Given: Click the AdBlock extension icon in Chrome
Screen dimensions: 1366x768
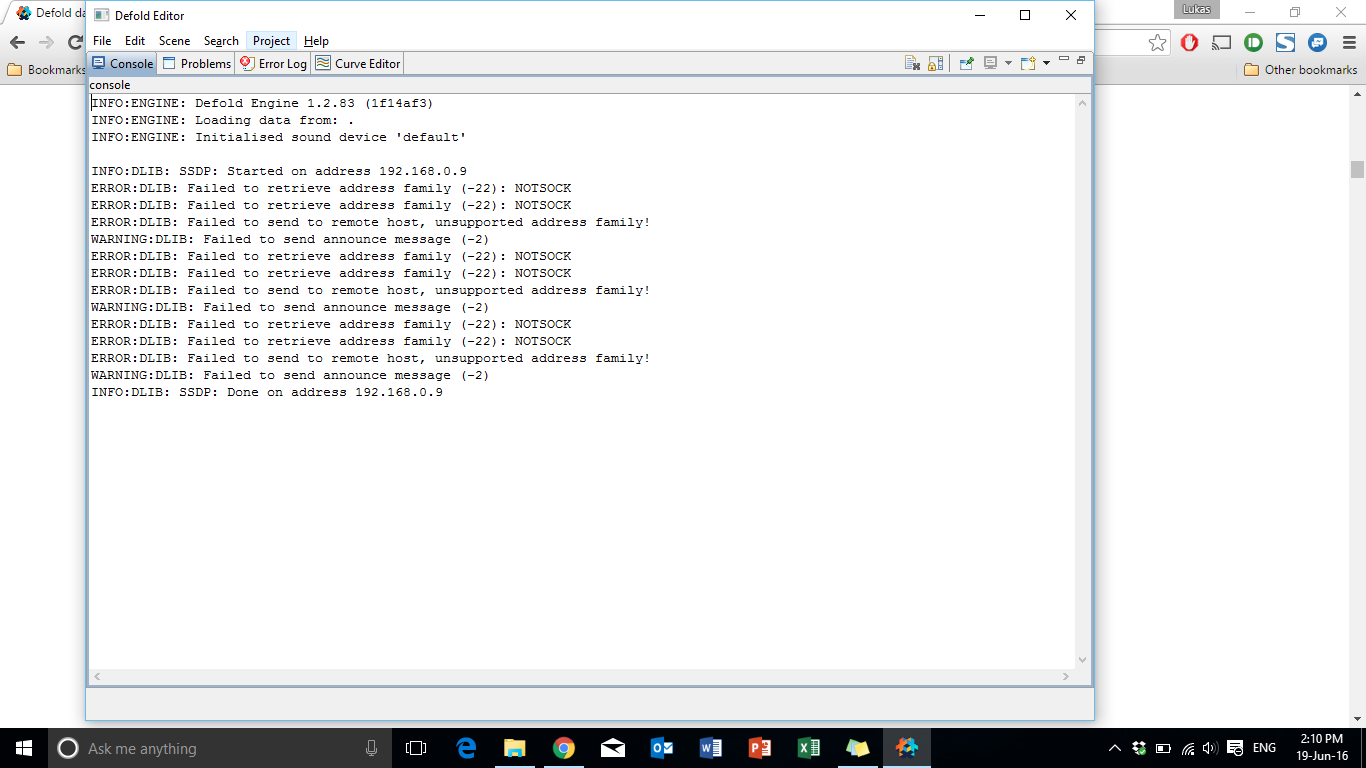Looking at the screenshot, I should tap(1189, 42).
